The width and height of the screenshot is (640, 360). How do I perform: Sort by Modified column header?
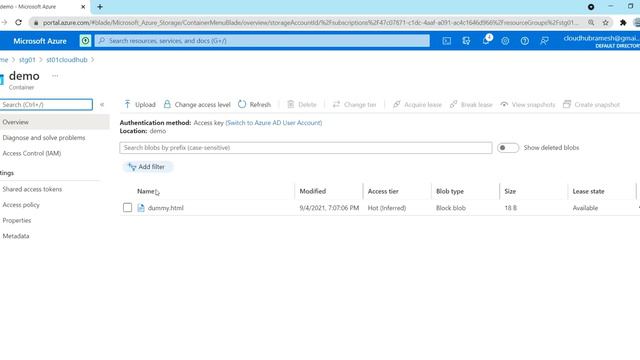(313, 191)
